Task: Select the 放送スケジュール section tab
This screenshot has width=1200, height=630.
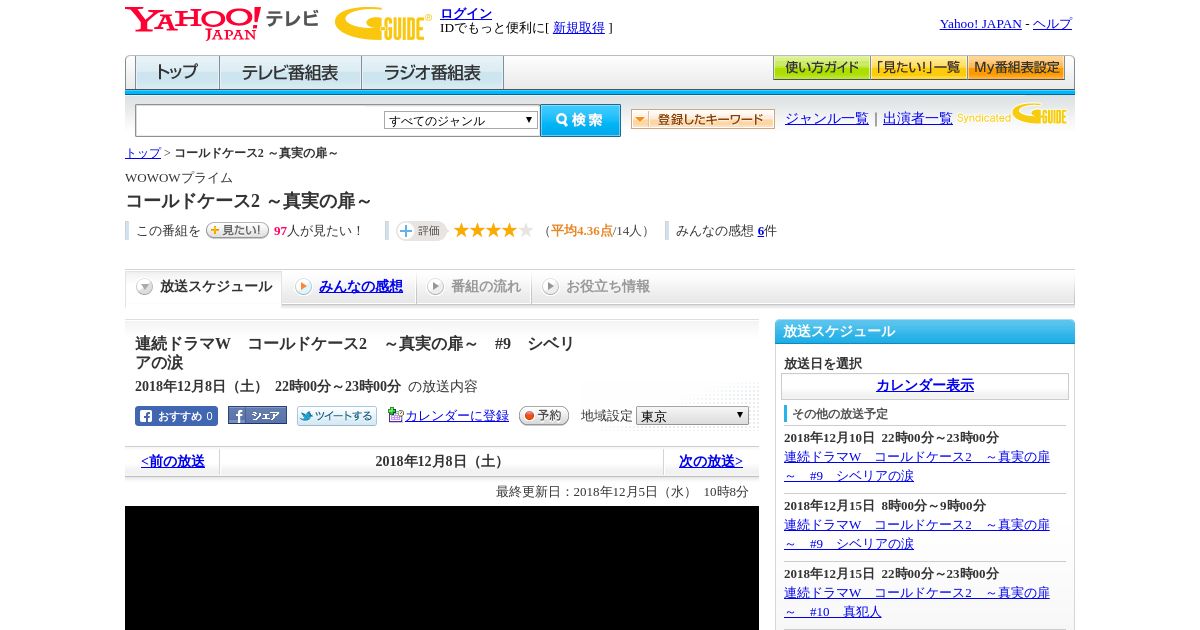Action: (203, 287)
